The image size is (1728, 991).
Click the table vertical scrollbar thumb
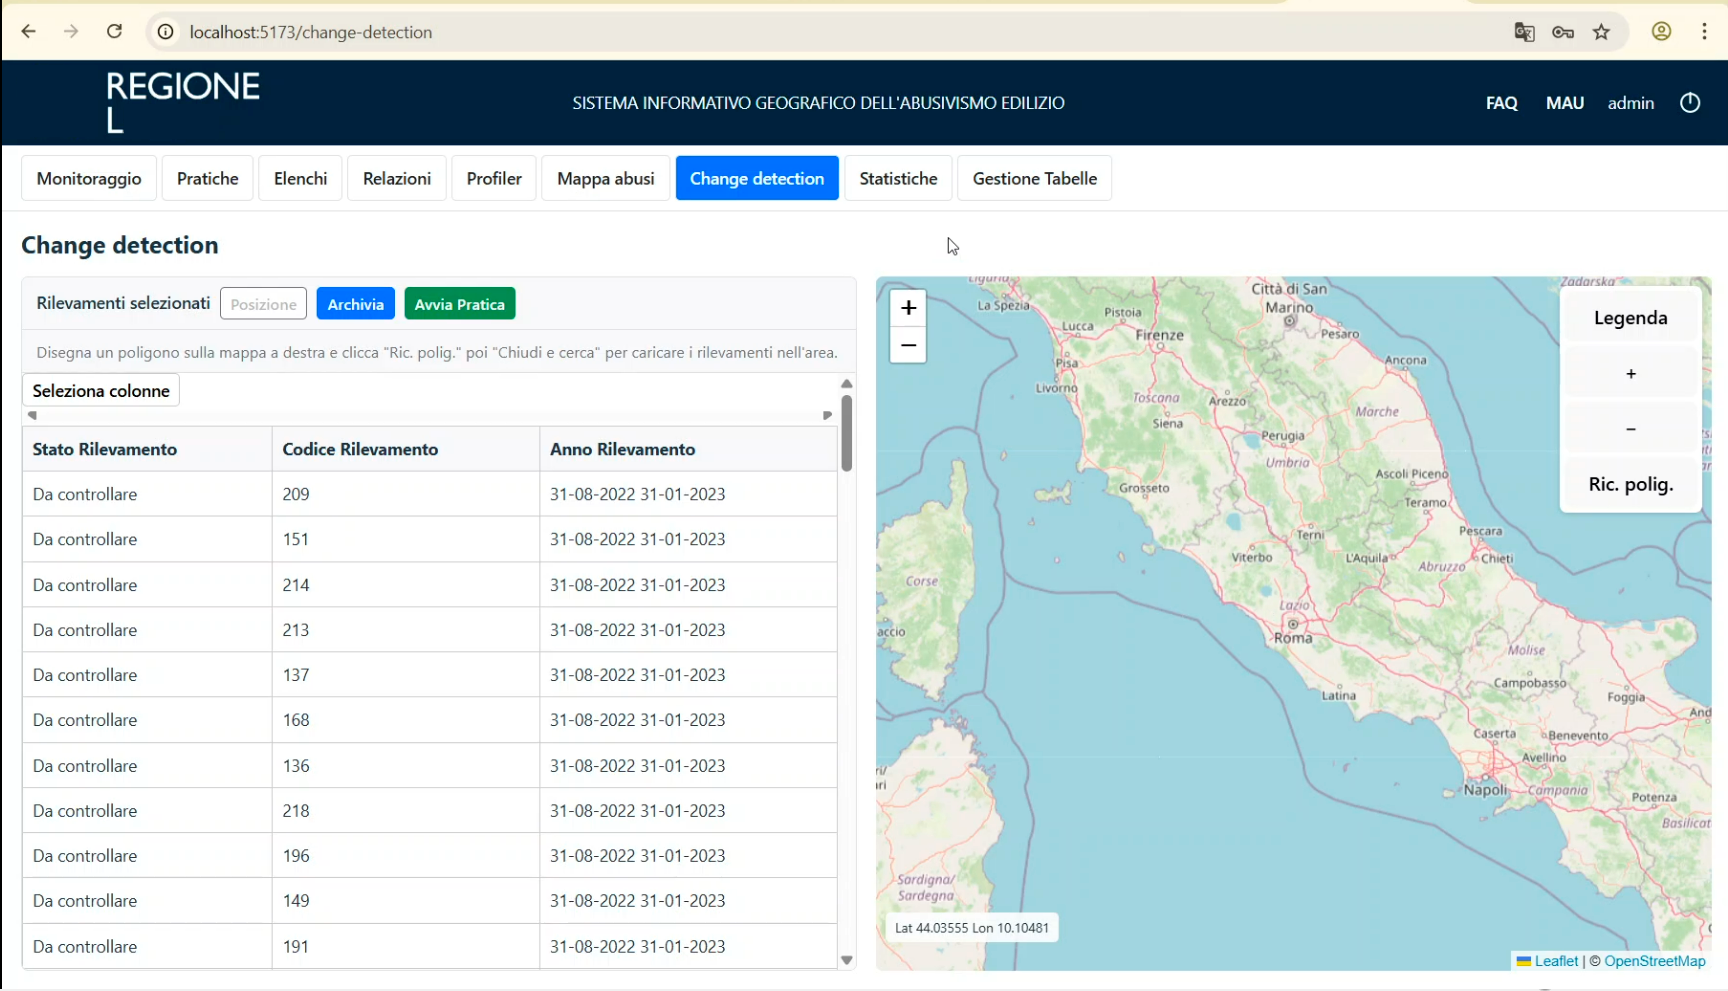[847, 432]
